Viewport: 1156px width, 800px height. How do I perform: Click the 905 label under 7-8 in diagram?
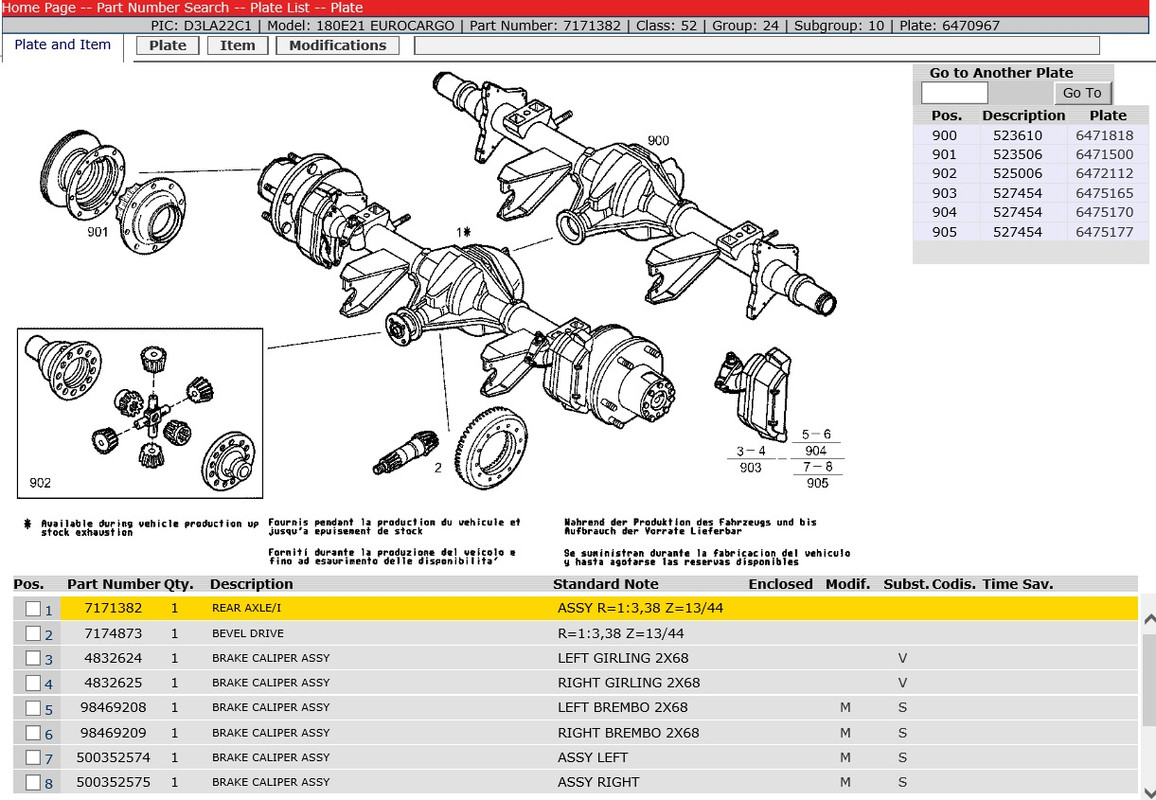818,484
